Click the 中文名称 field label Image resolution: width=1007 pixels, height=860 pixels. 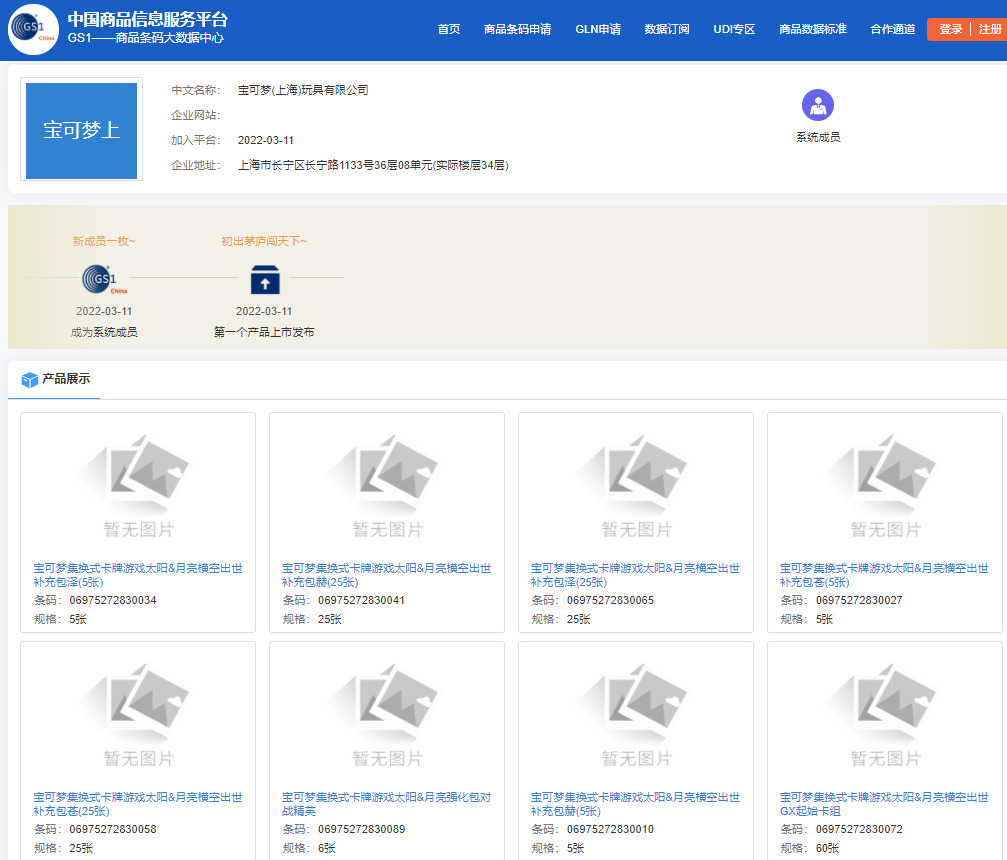[196, 91]
